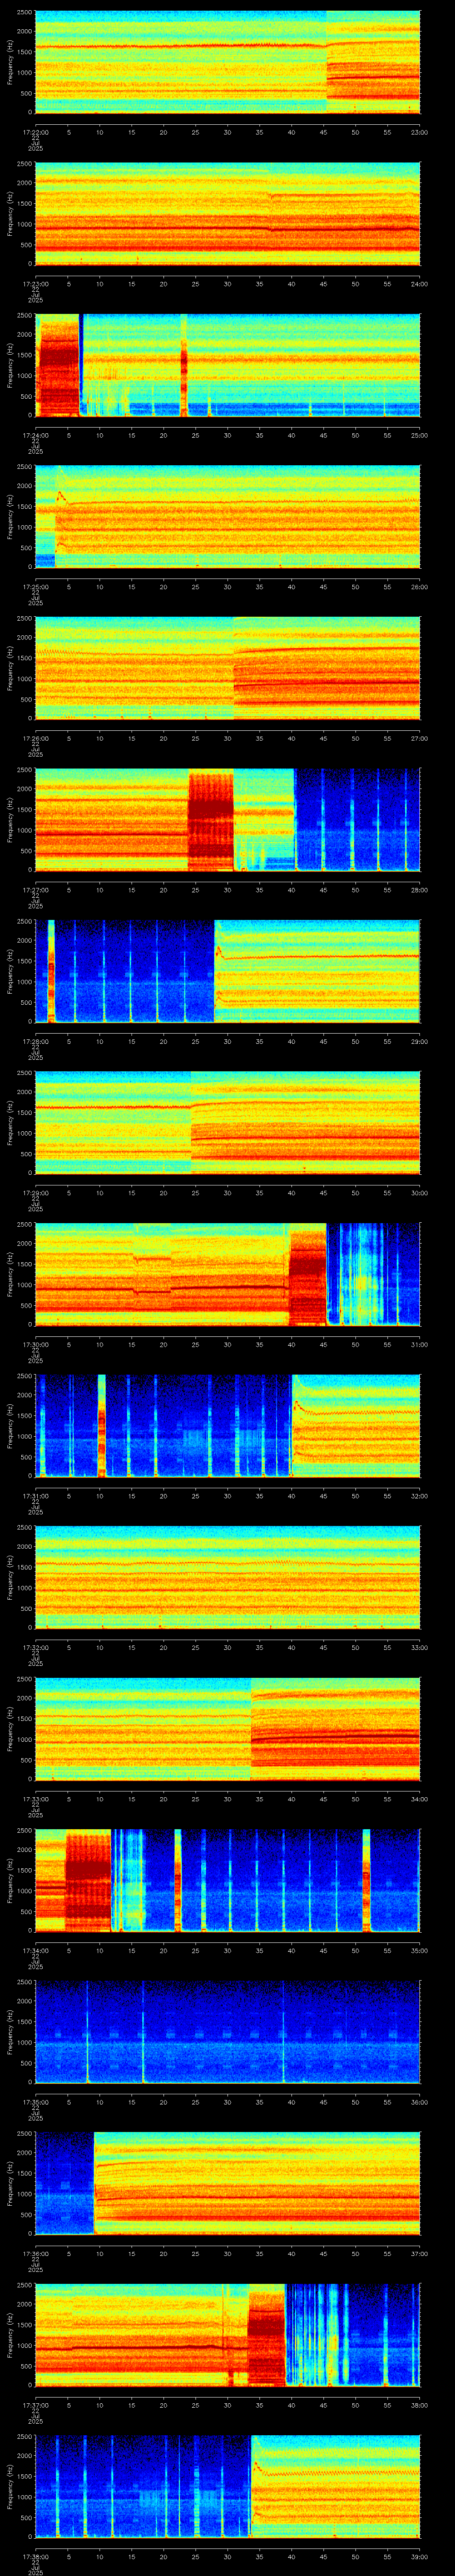Select the spectrogram panel starting at 17:26:00

(x=227, y=668)
